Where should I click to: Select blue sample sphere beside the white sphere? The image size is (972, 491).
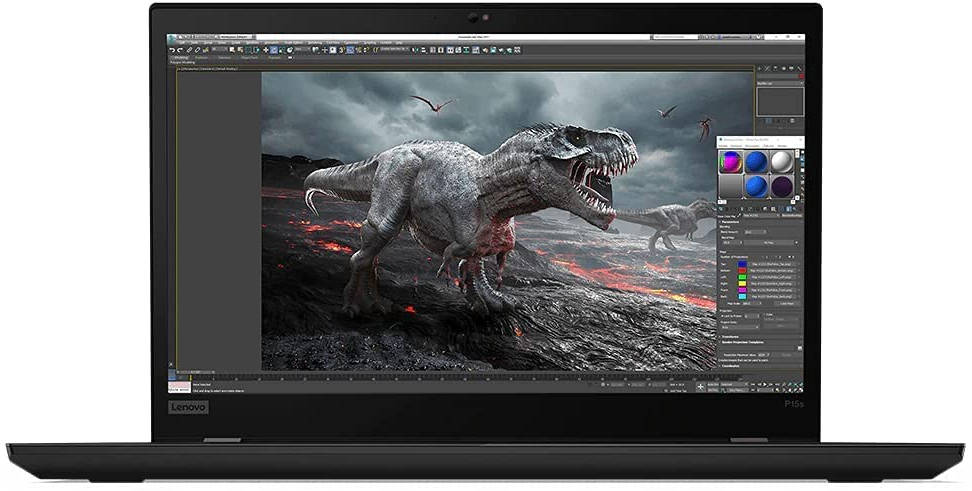(757, 161)
